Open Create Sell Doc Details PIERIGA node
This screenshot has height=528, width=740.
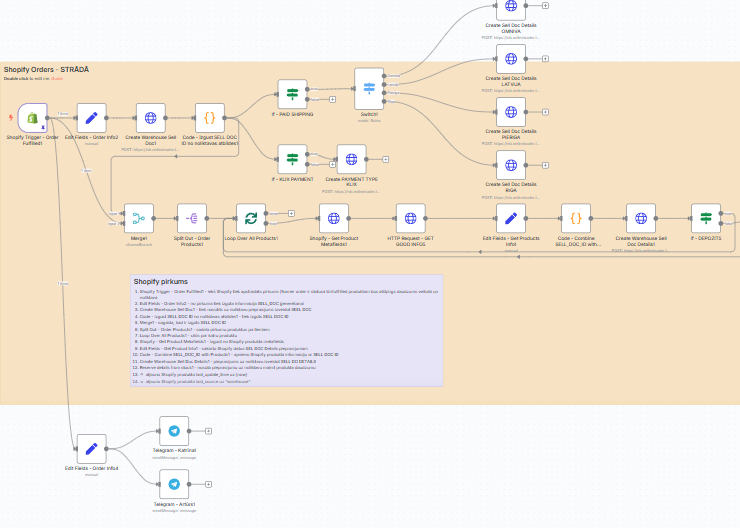[x=511, y=112]
